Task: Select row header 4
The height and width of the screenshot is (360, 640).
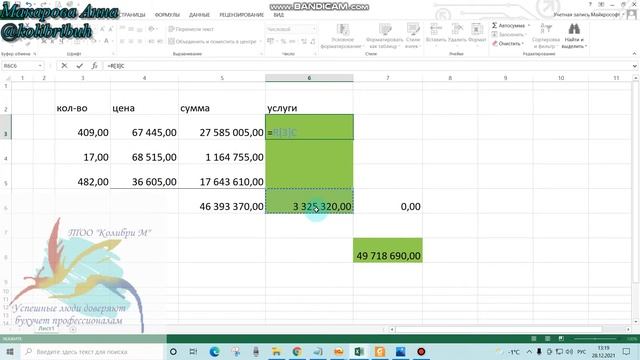Action: click(6, 152)
